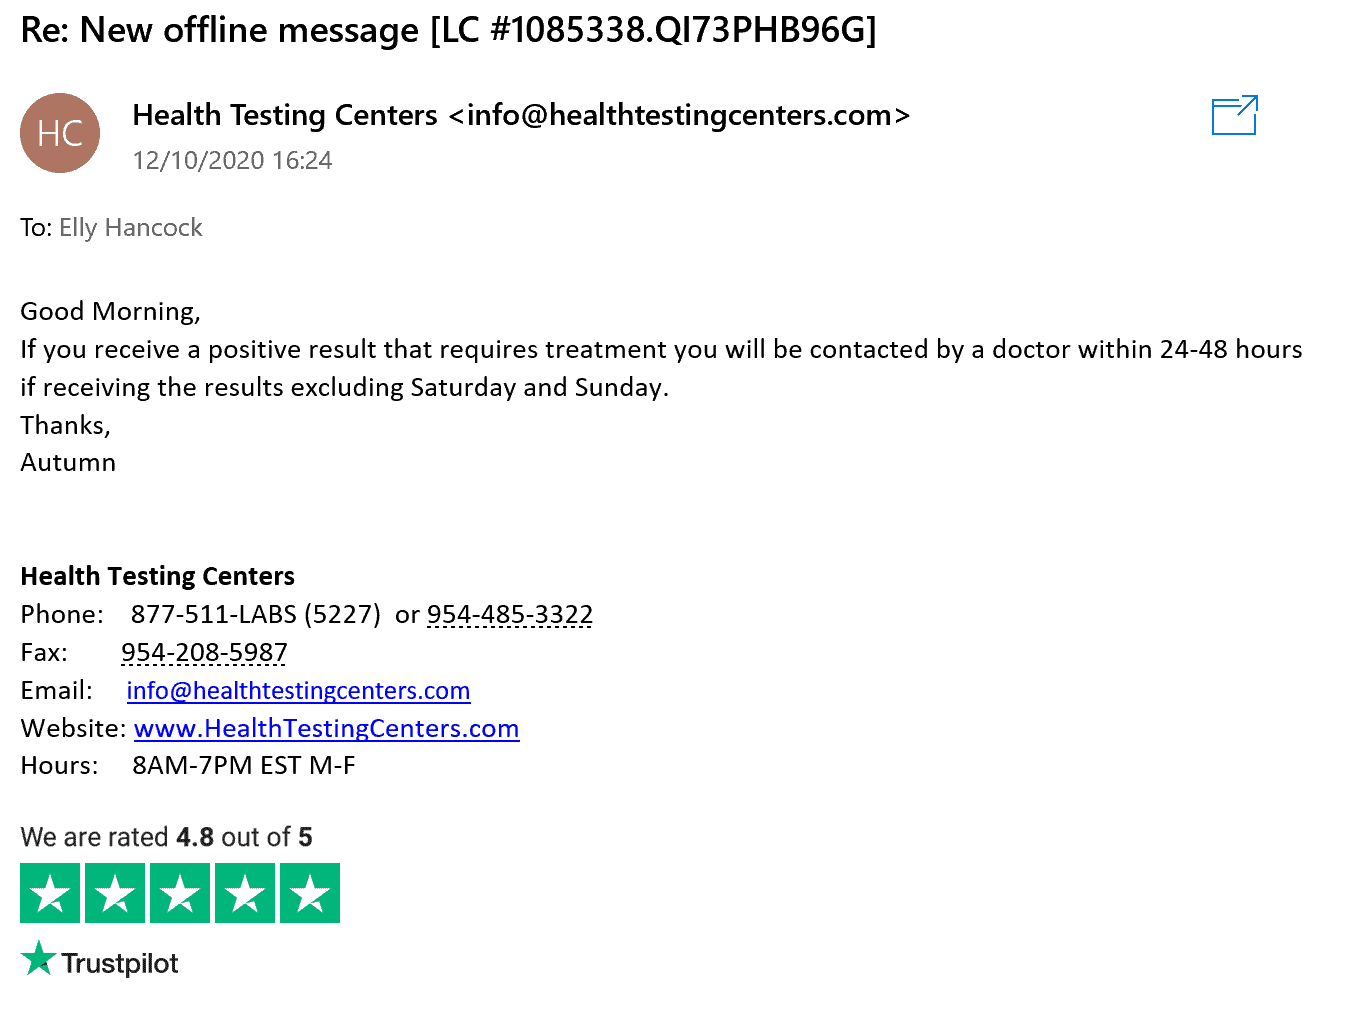Click the email subject line
Image resolution: width=1348 pixels, height=1013 pixels.
coord(448,30)
